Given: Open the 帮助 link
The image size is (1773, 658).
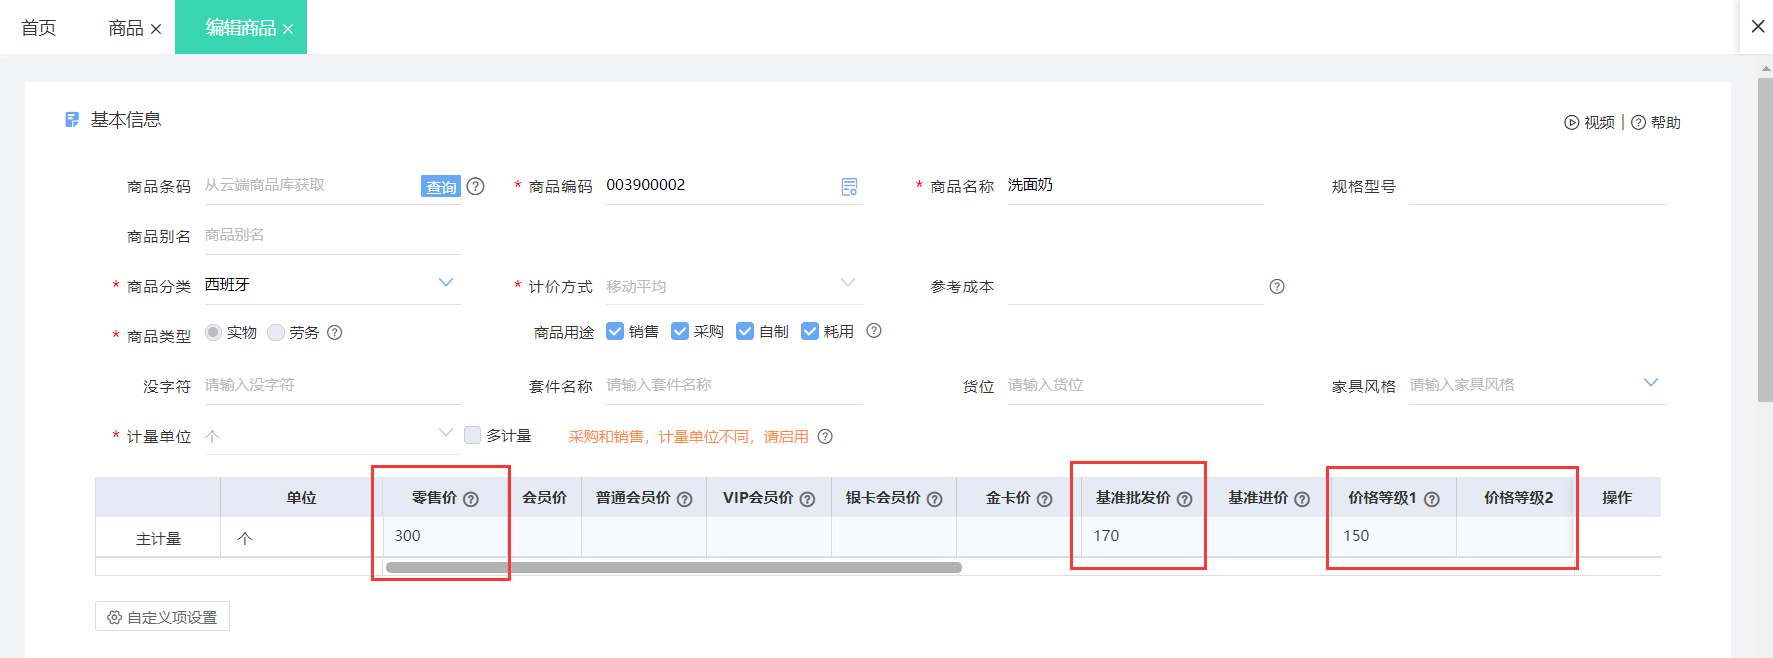Looking at the screenshot, I should click(x=1656, y=122).
